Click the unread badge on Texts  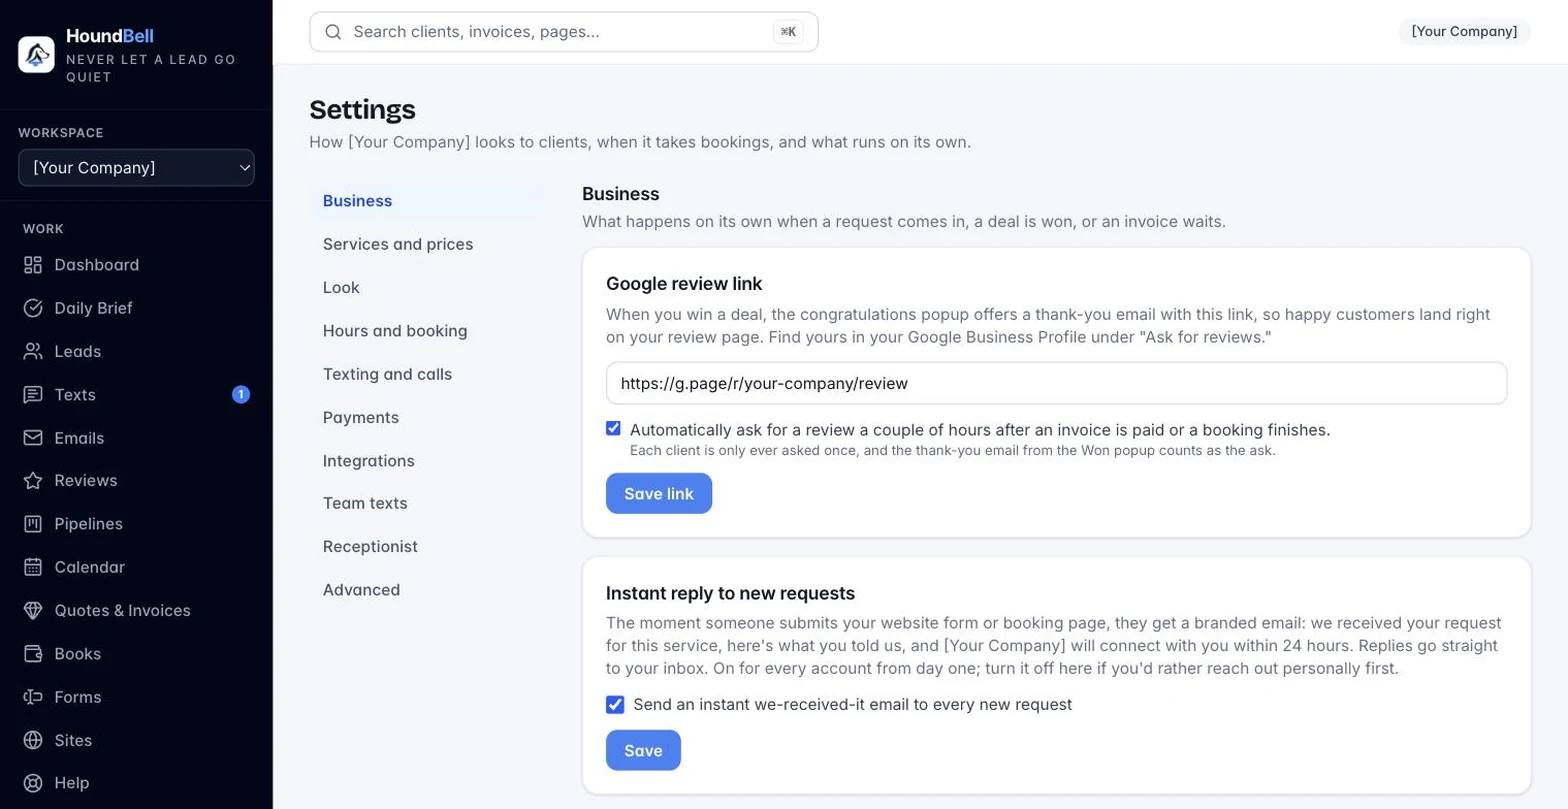(241, 395)
